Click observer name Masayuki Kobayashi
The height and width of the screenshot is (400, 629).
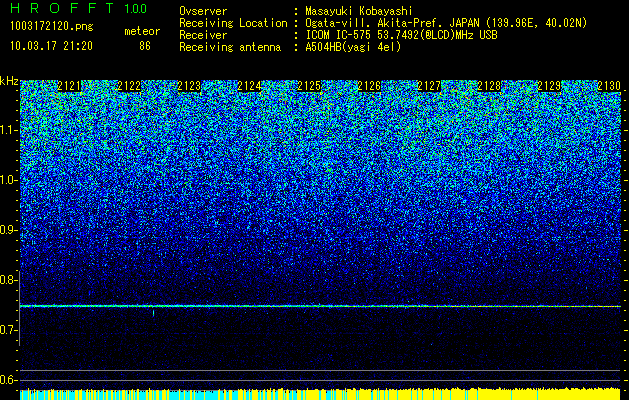coord(359,12)
